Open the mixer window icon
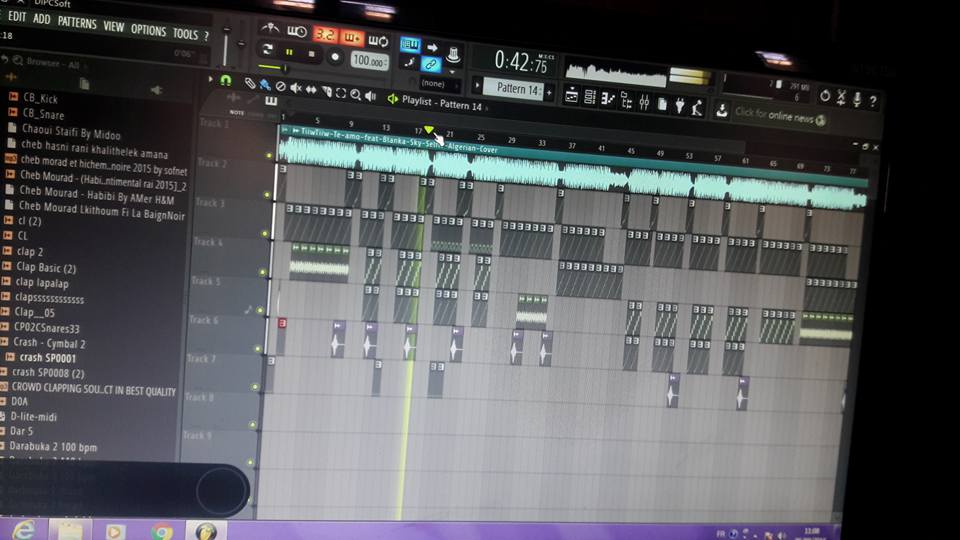 (x=644, y=102)
